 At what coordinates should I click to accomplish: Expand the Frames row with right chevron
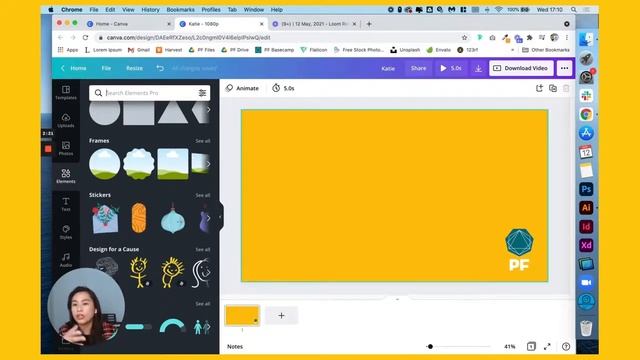(209, 164)
